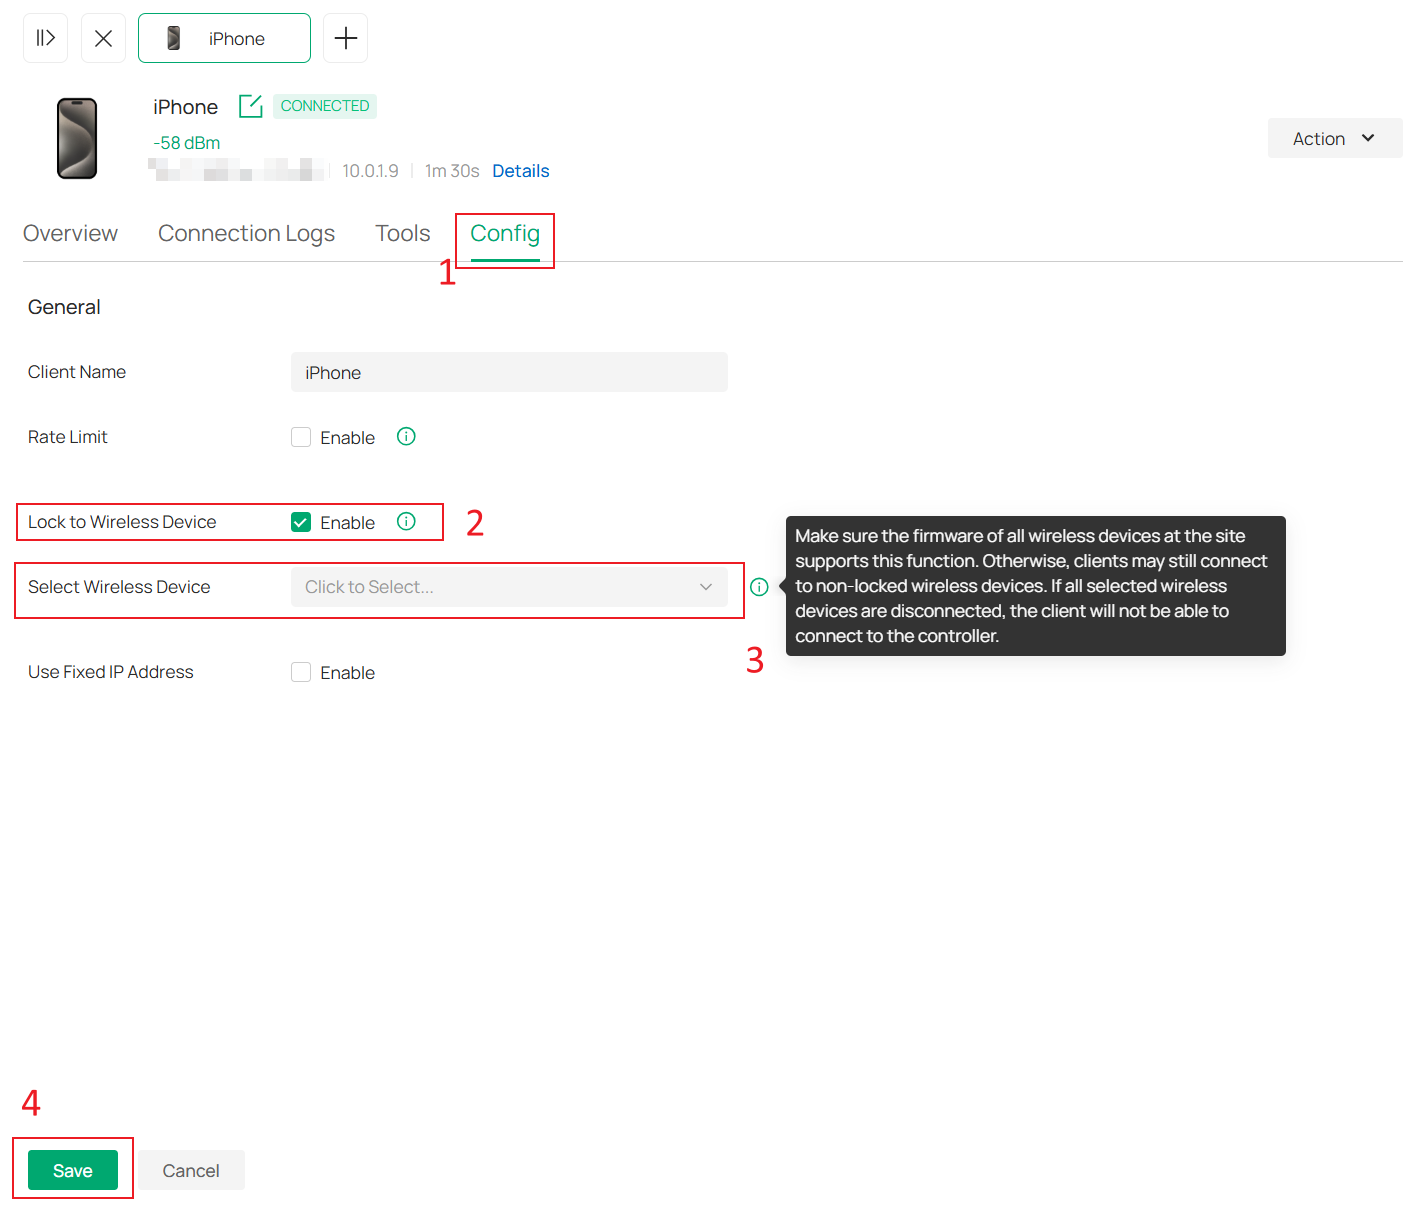This screenshot has width=1413, height=1205.
Task: Uncheck Lock to Wireless Device checkbox
Action: (x=301, y=522)
